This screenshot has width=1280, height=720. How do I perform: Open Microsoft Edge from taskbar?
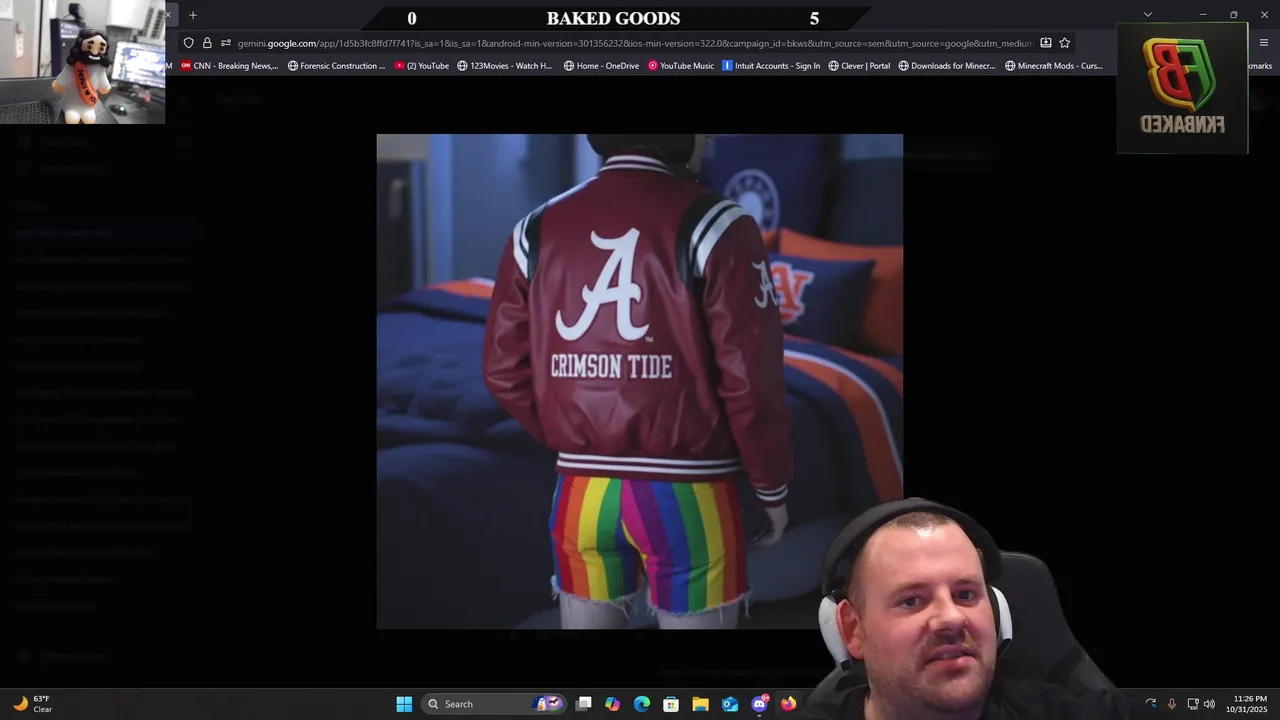coord(642,704)
